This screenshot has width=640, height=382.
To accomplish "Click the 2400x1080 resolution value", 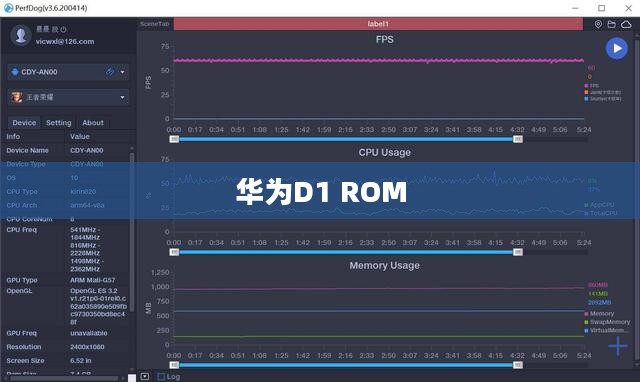I will (87, 346).
